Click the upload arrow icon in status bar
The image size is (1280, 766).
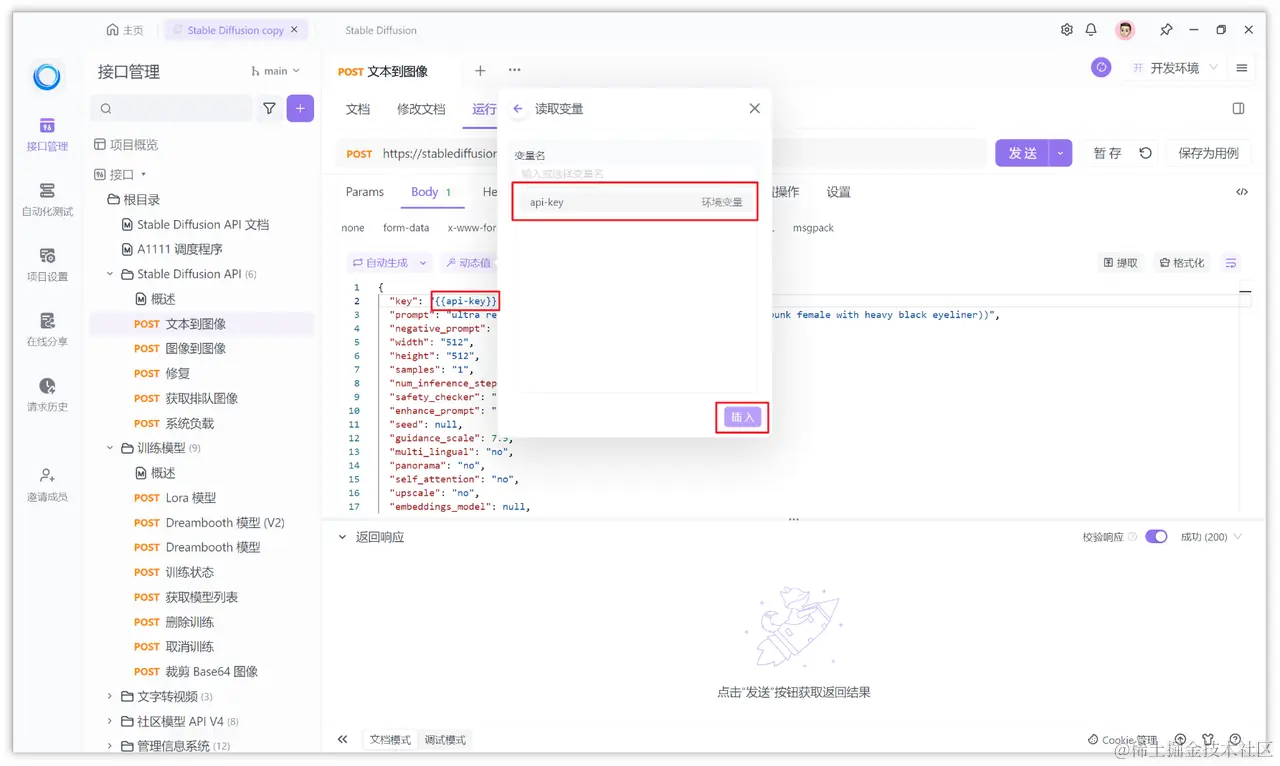(1181, 739)
